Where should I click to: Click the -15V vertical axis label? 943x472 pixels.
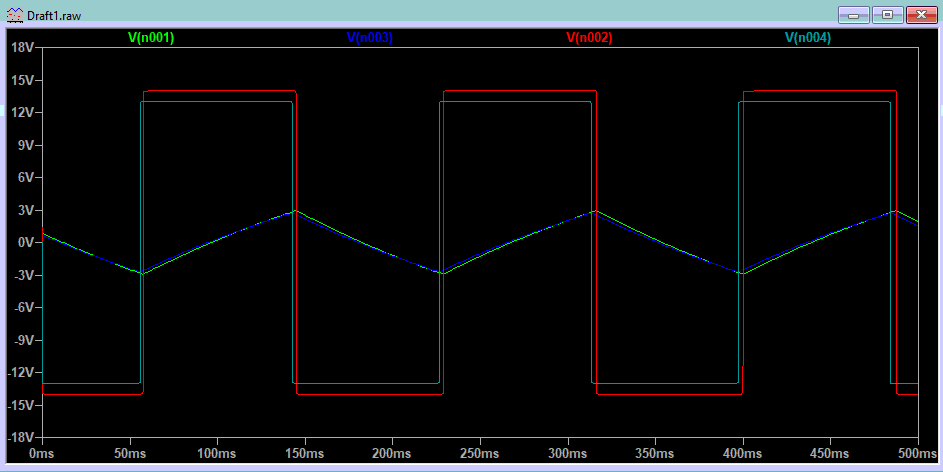21,405
